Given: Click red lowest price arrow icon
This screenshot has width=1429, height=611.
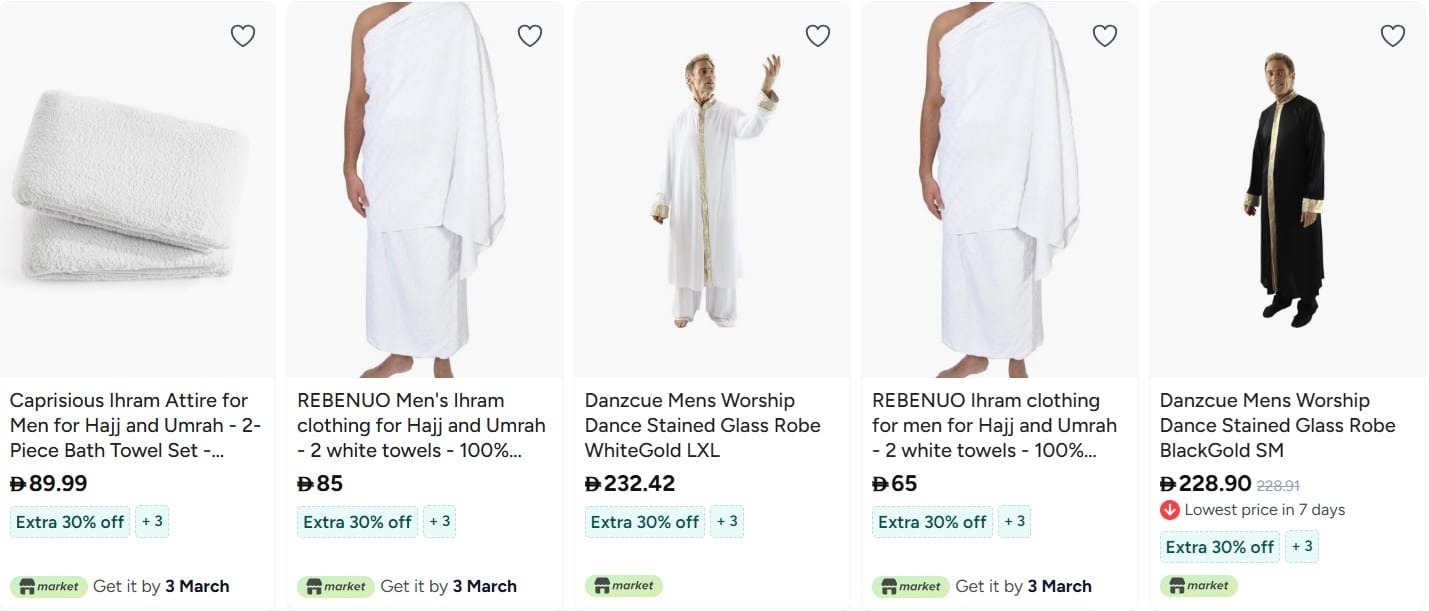Looking at the screenshot, I should tap(1170, 510).
